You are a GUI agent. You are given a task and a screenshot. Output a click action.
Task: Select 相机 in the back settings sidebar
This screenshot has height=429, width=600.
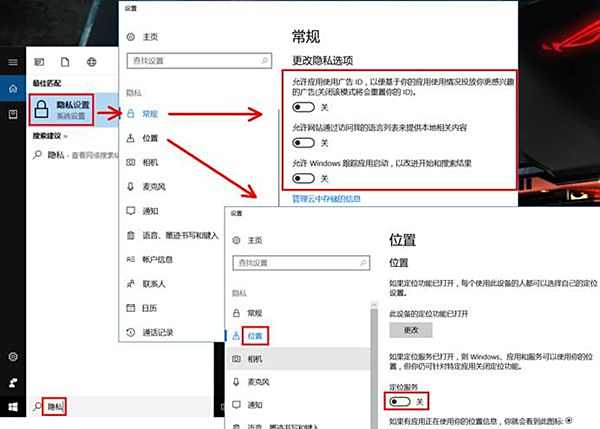pyautogui.click(x=150, y=162)
